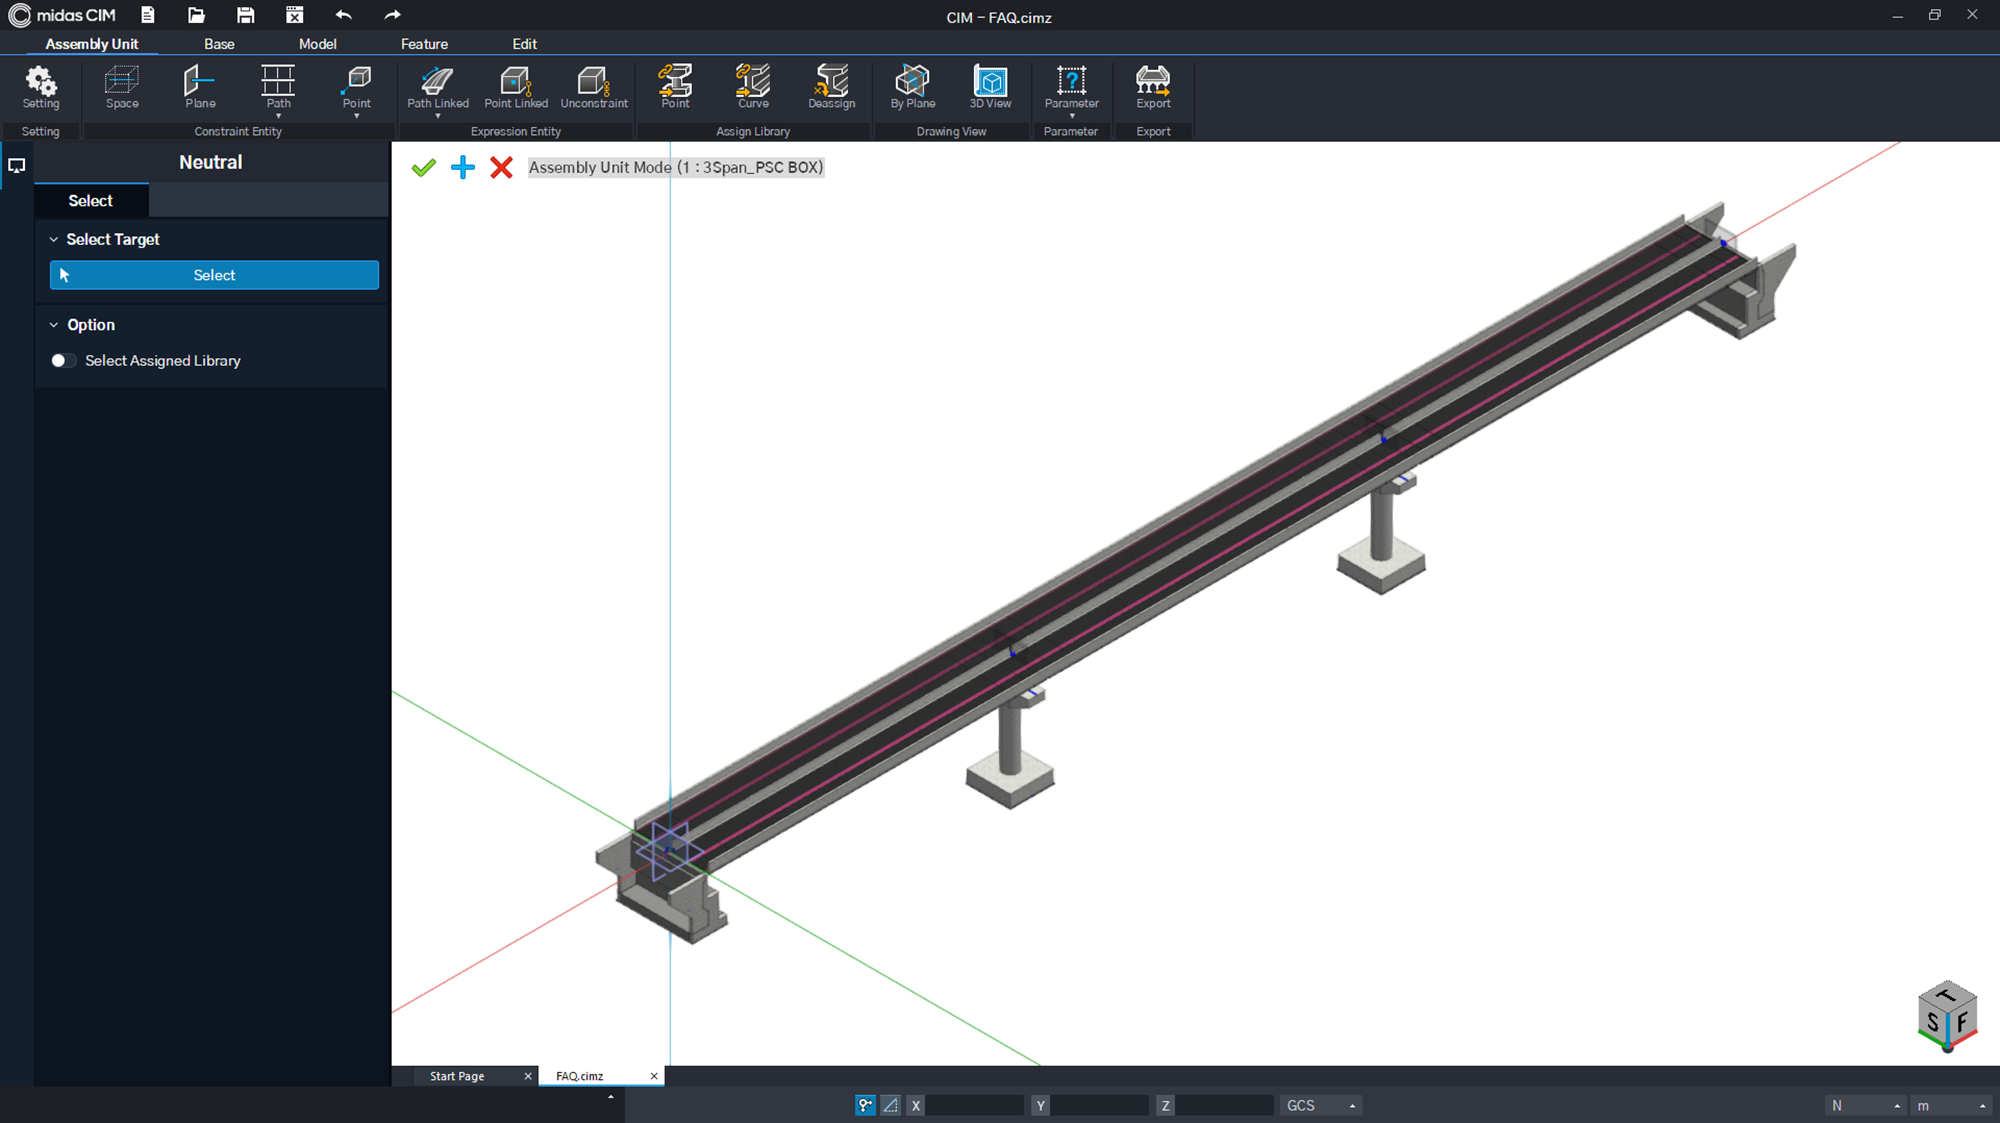Open the m length unit dropdown

click(1950, 1105)
